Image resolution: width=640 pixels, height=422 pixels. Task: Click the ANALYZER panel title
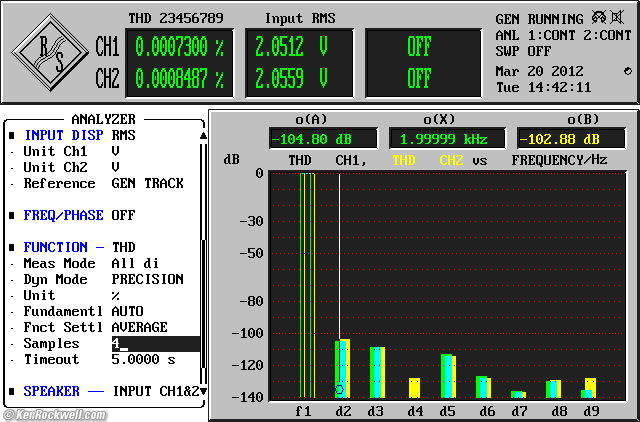tap(103, 119)
